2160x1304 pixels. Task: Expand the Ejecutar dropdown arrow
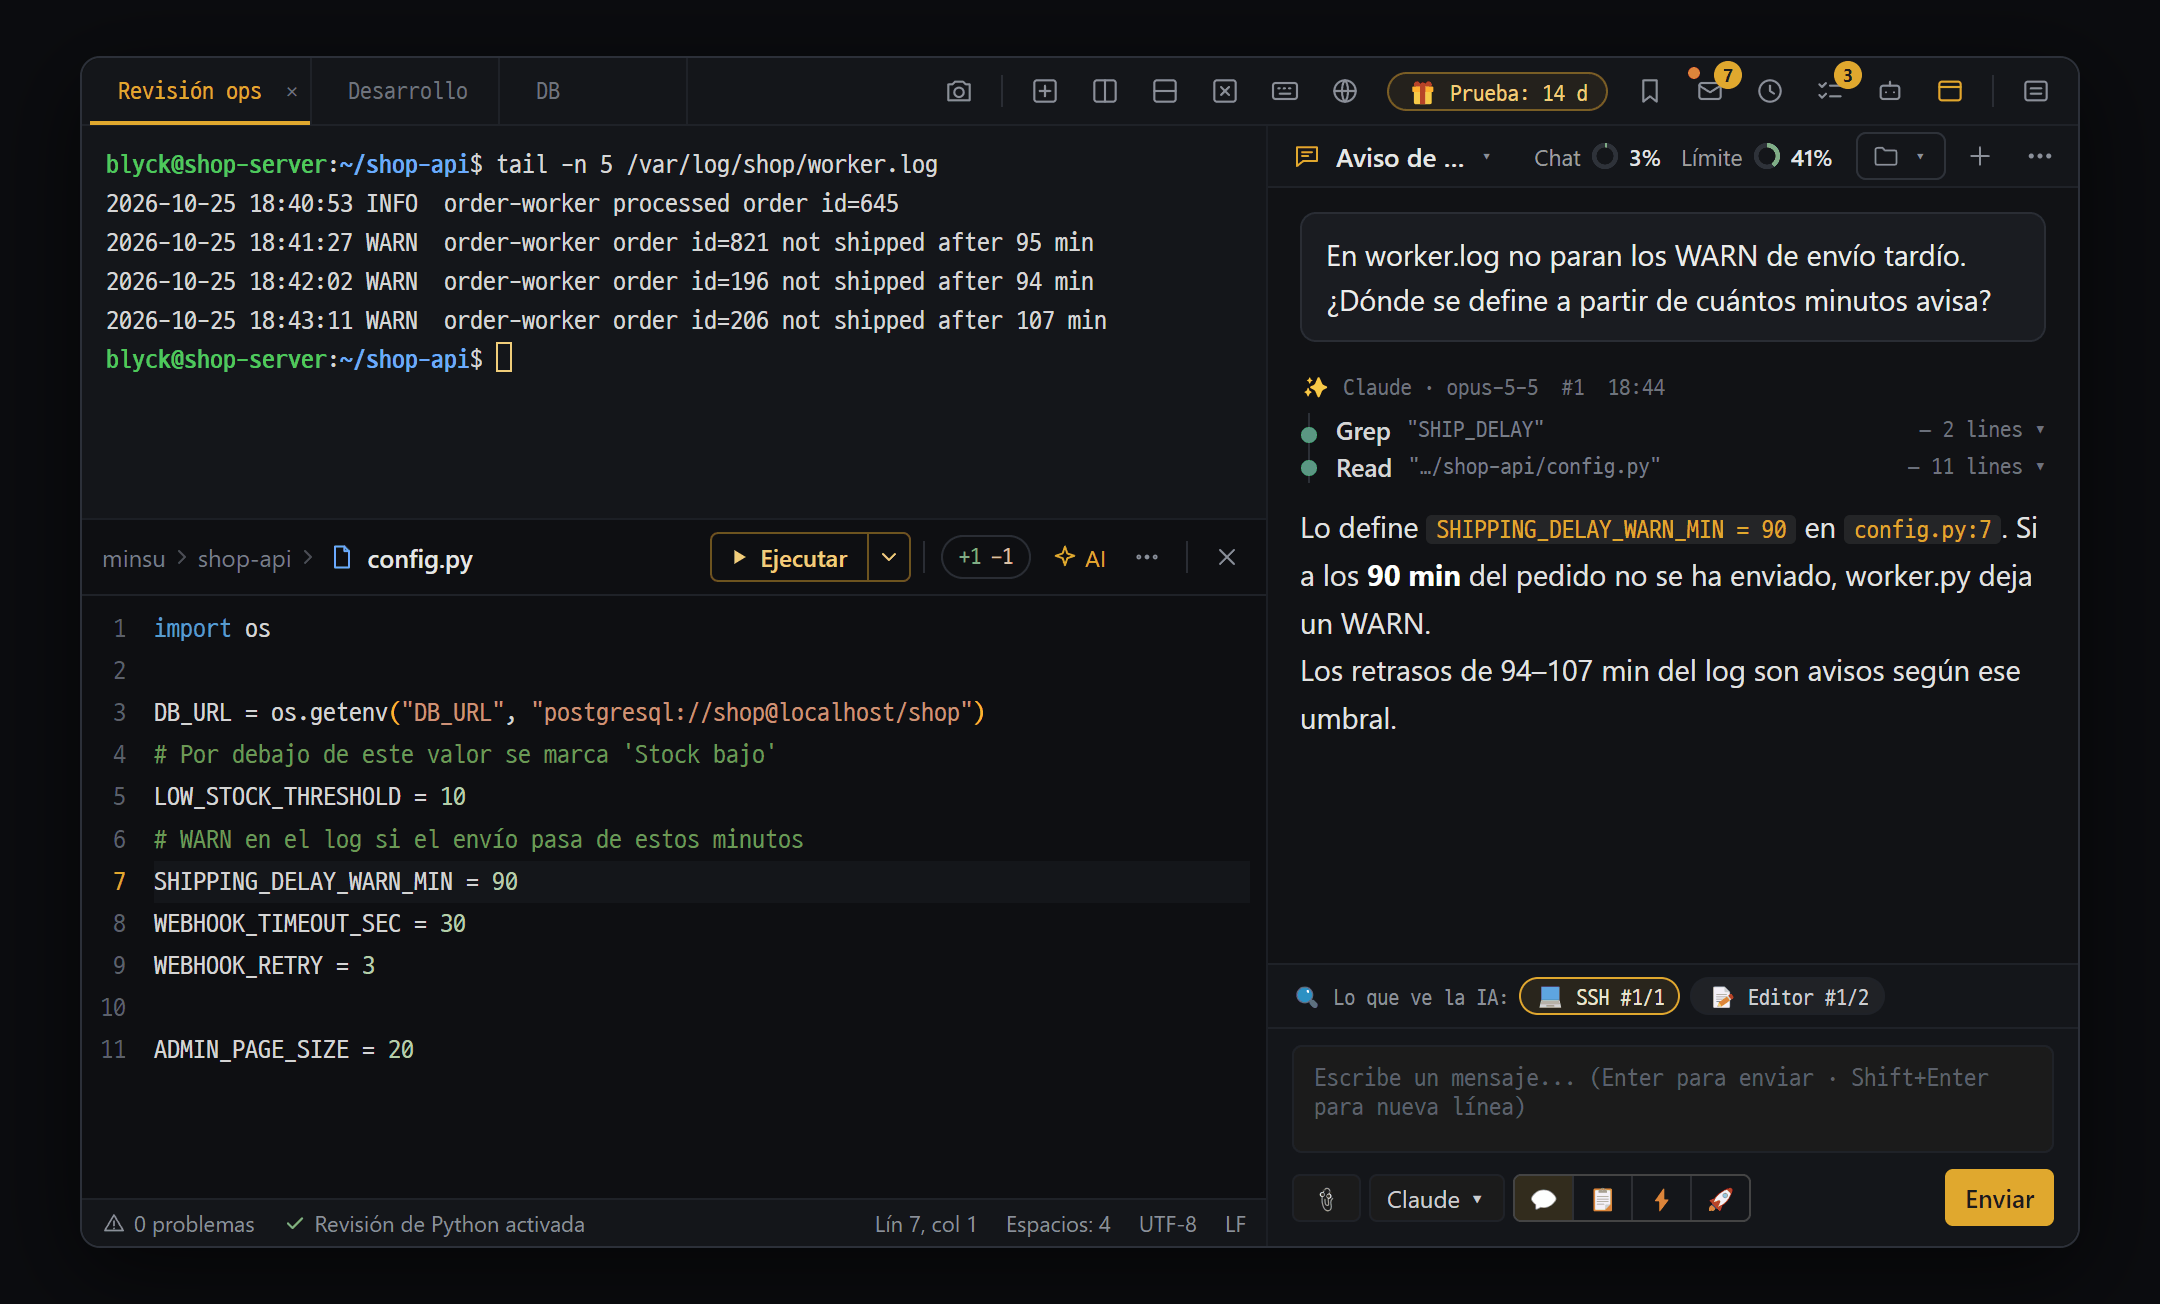pyautogui.click(x=888, y=557)
